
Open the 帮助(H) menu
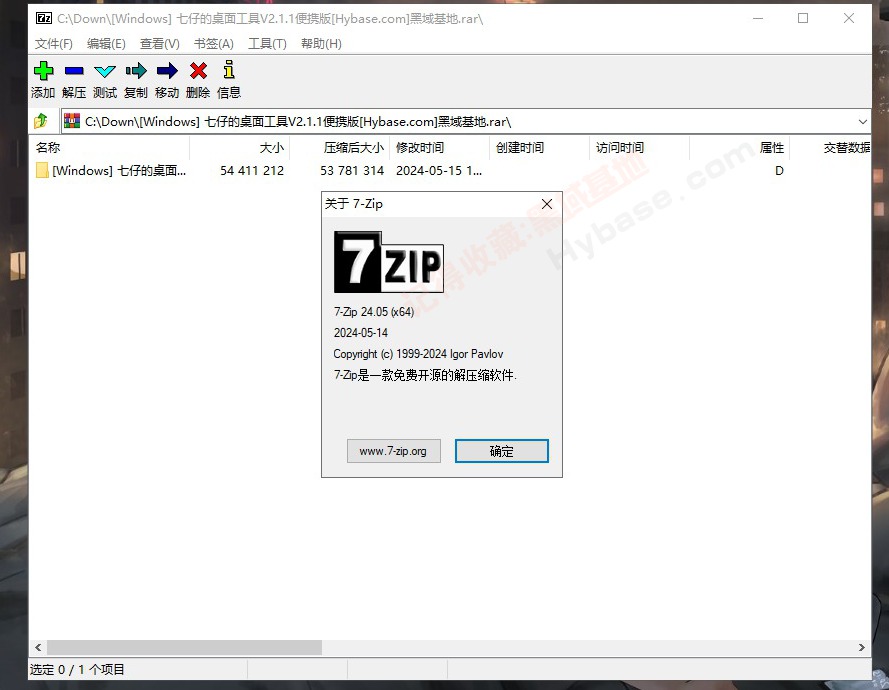[321, 44]
